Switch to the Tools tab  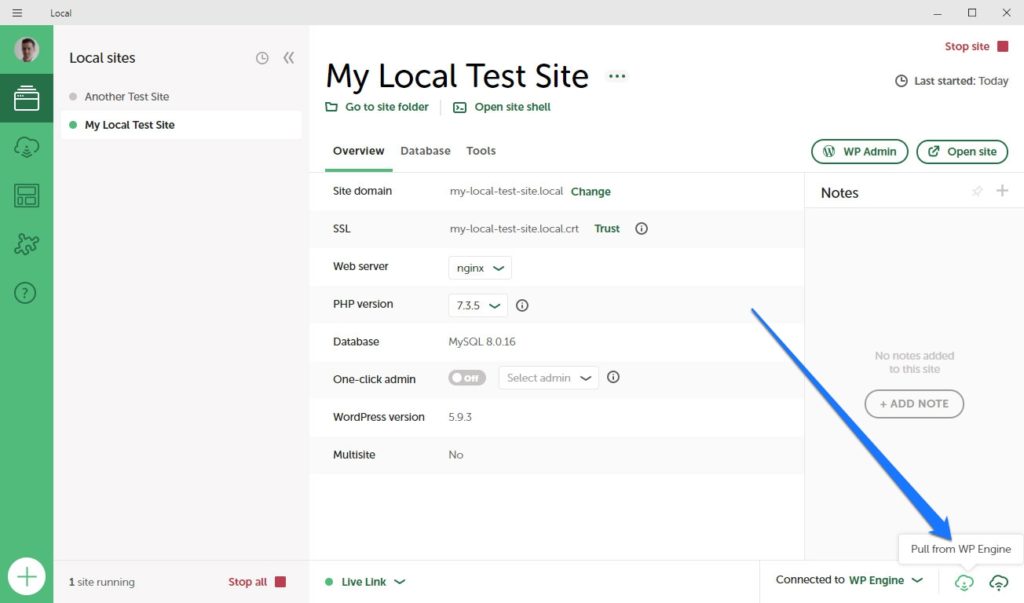point(481,151)
